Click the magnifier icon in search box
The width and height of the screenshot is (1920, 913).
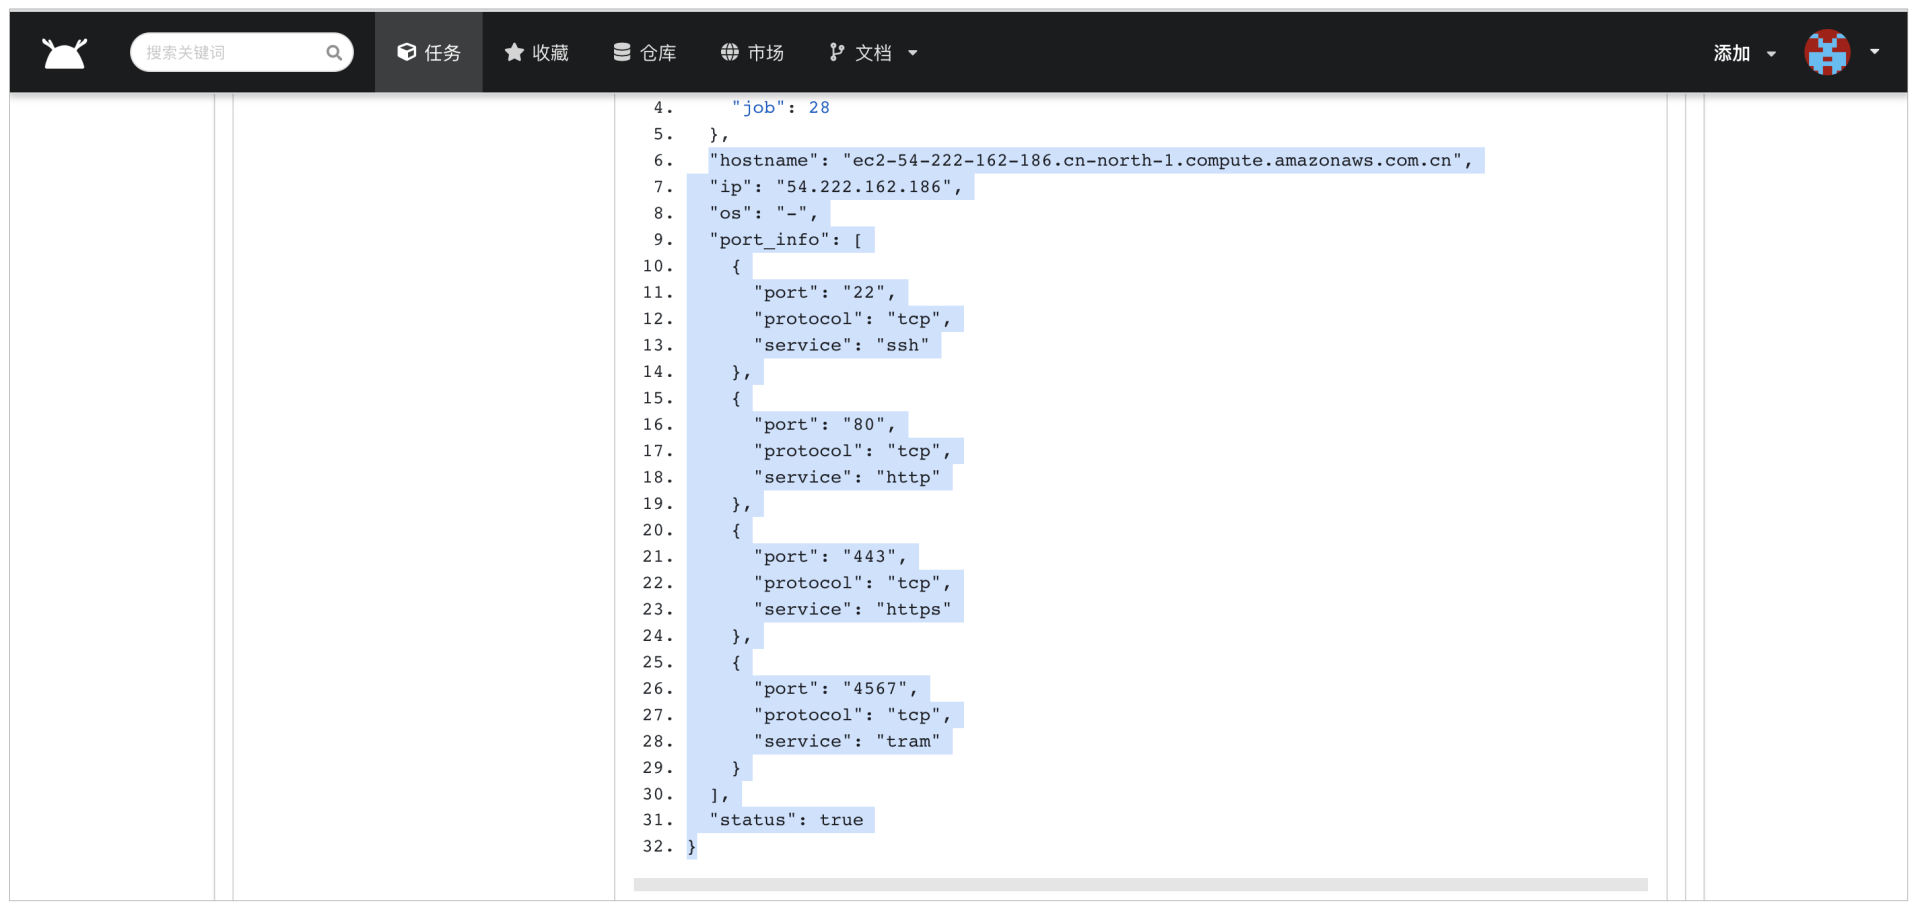click(x=334, y=53)
